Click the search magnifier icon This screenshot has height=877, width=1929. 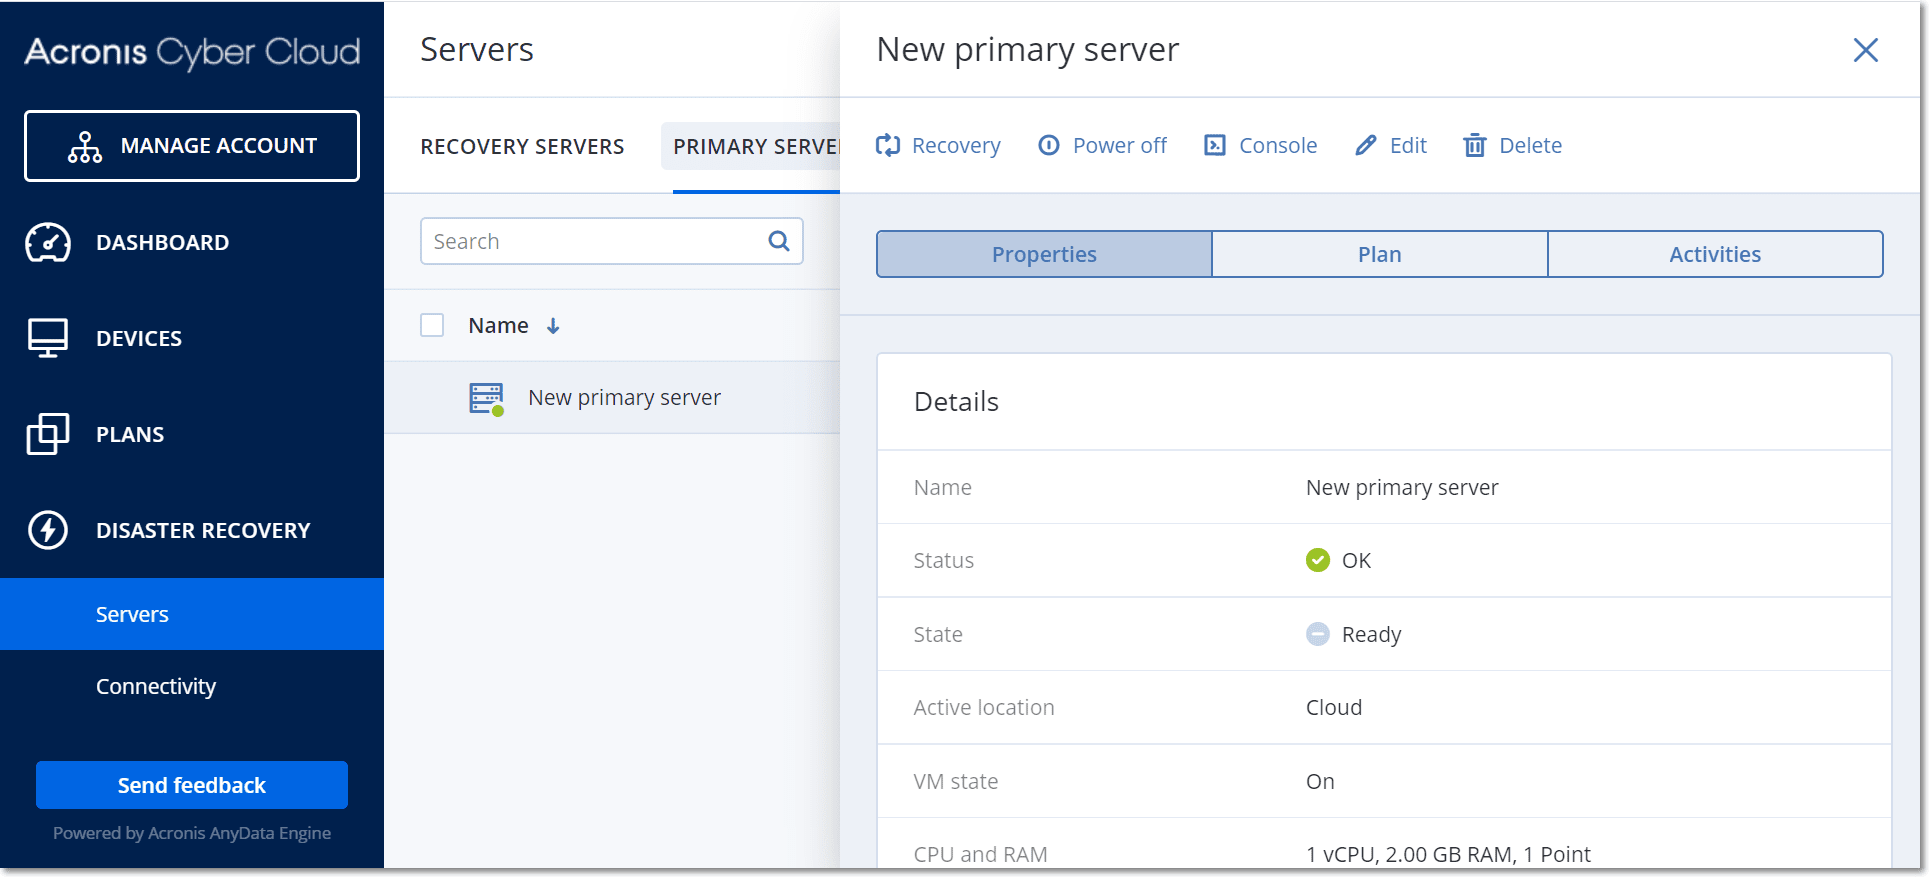click(779, 241)
